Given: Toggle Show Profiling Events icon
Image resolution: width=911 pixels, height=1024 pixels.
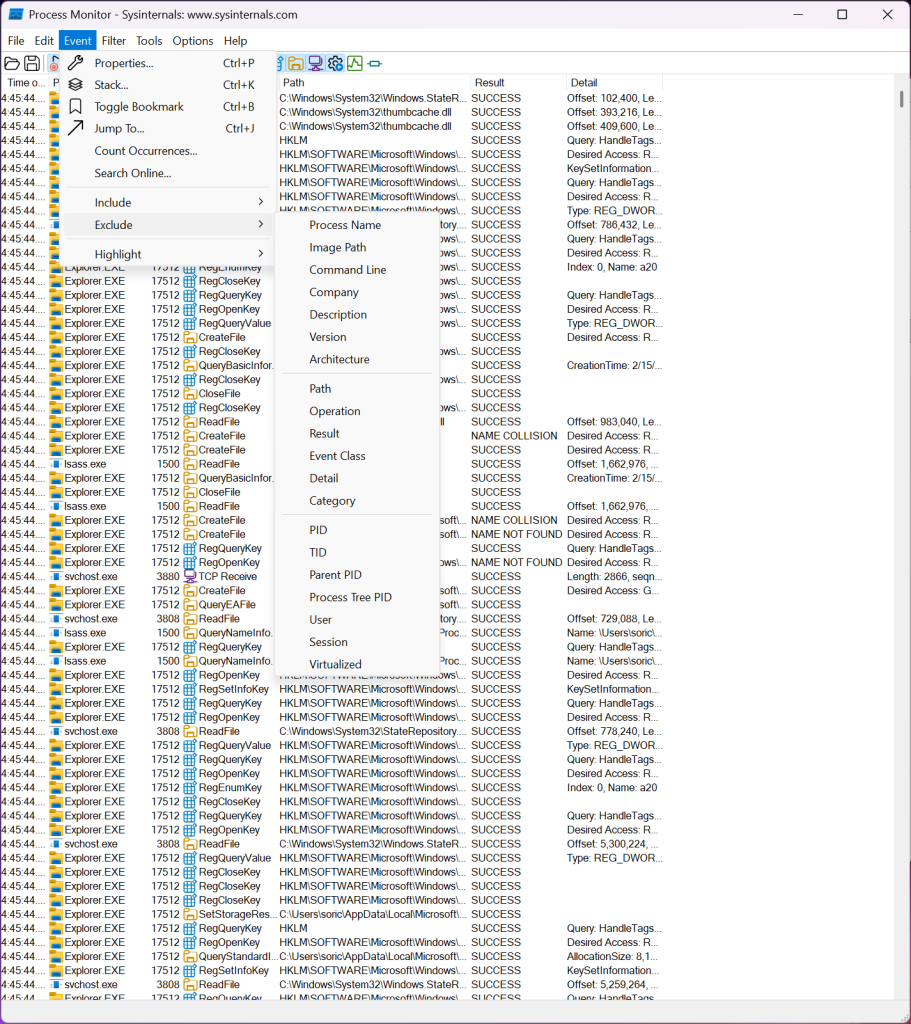Looking at the screenshot, I should click(355, 63).
